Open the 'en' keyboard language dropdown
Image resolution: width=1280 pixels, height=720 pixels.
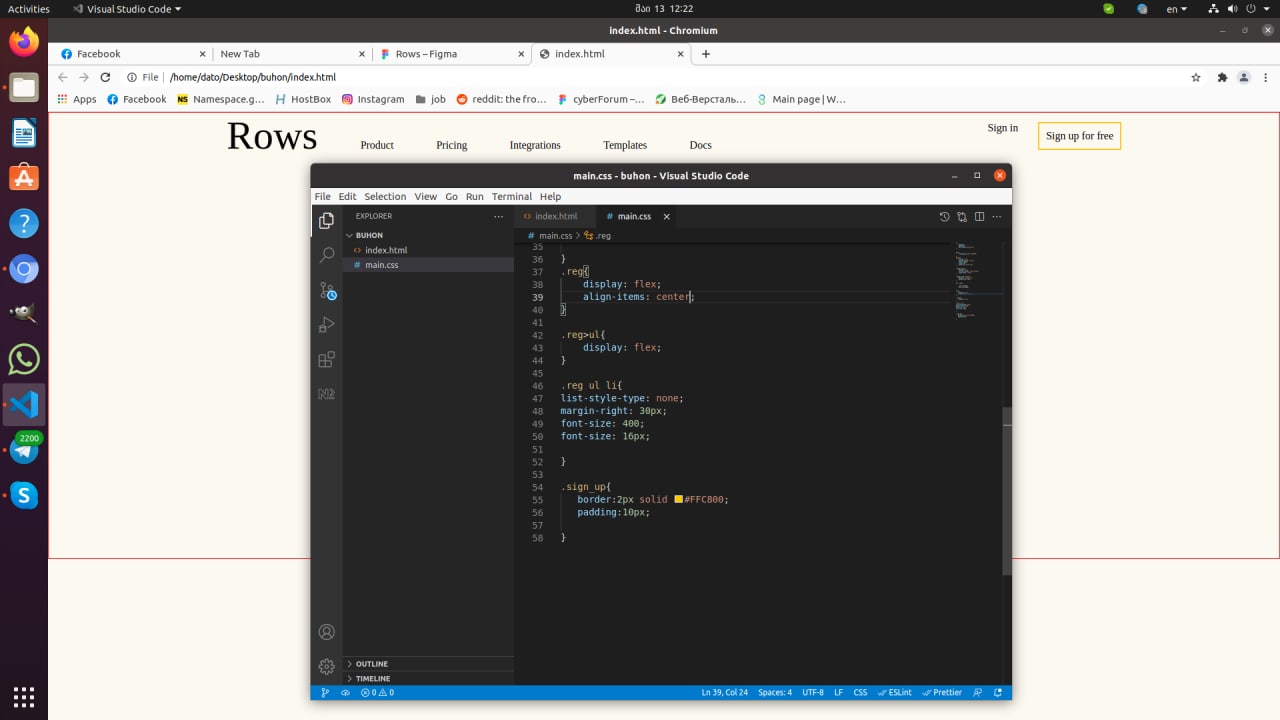coord(1177,9)
